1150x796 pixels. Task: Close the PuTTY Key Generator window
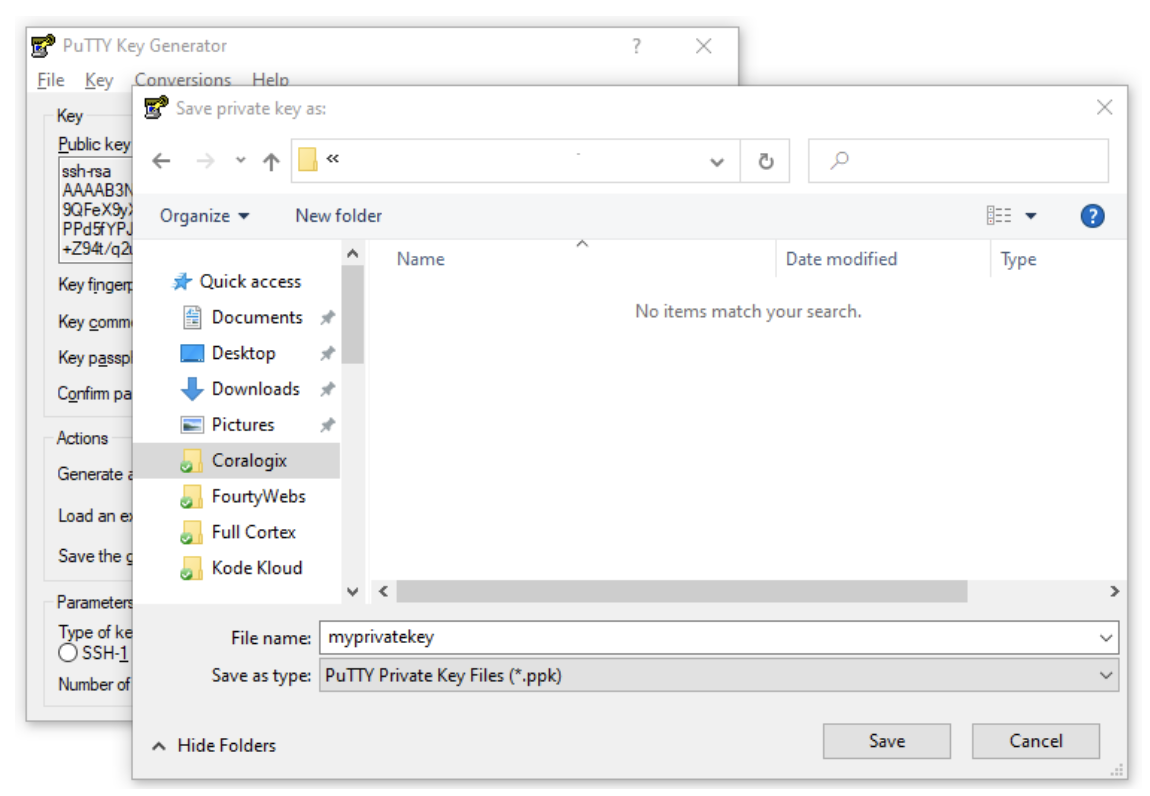(x=703, y=46)
